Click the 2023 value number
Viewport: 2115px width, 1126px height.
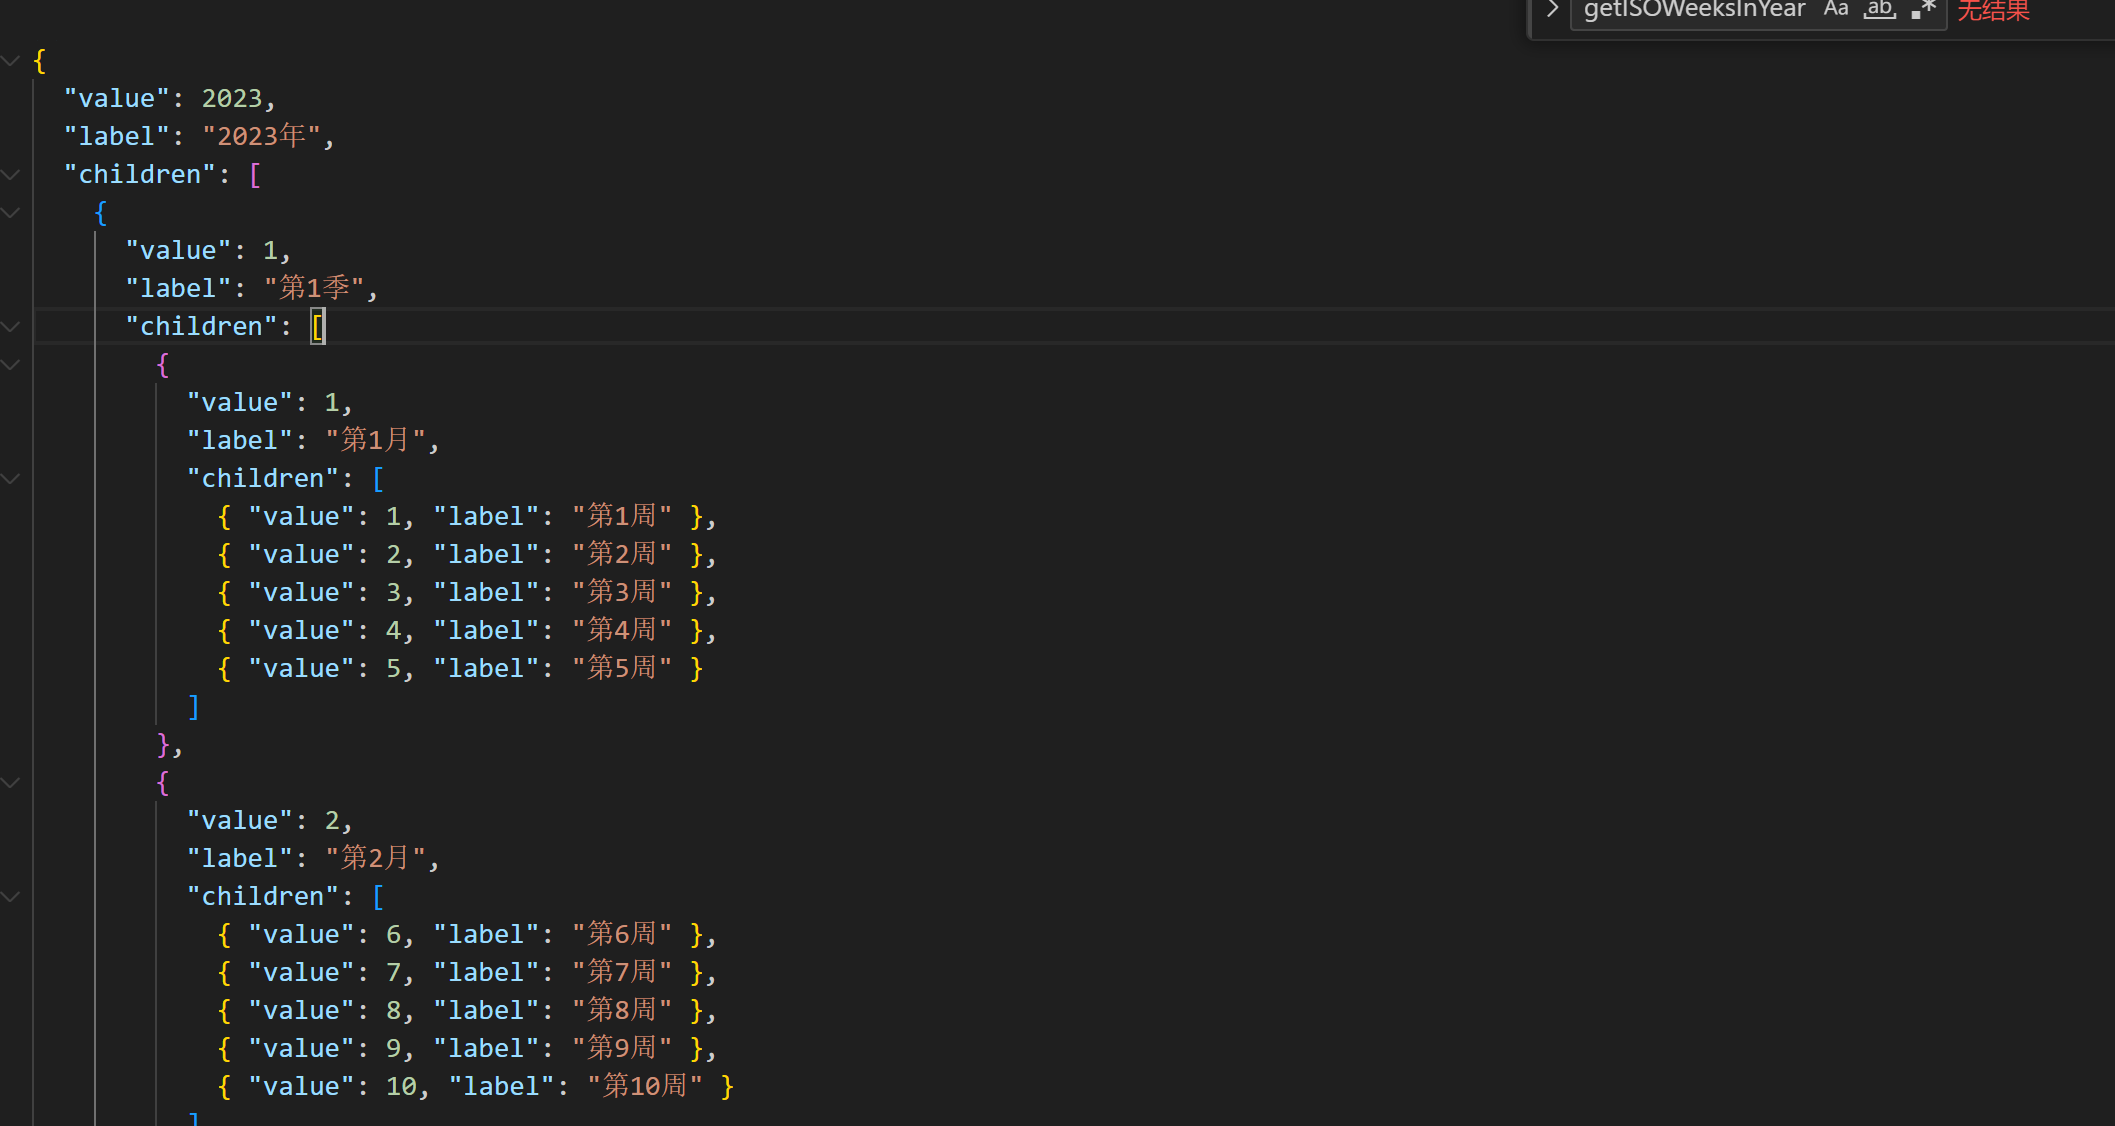pos(231,98)
